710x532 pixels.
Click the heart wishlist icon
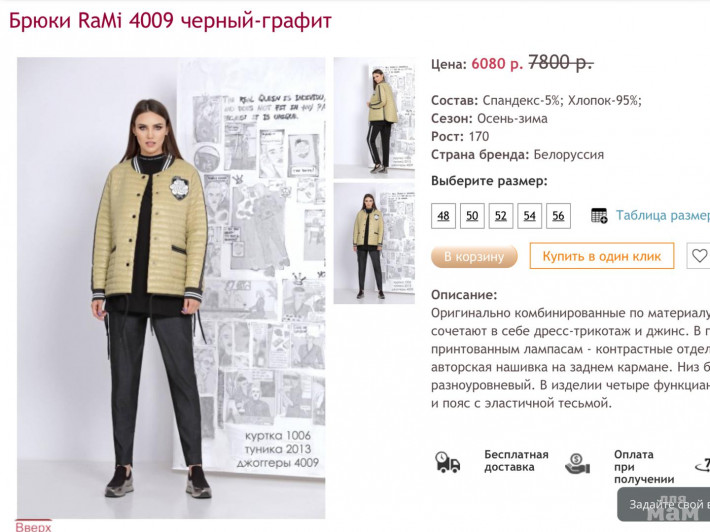click(699, 256)
